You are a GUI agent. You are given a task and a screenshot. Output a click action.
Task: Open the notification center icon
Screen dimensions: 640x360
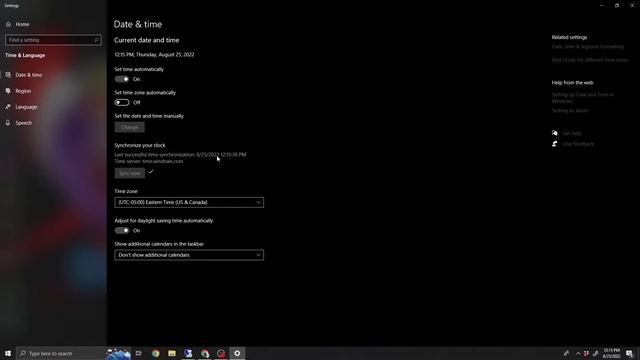pos(630,353)
